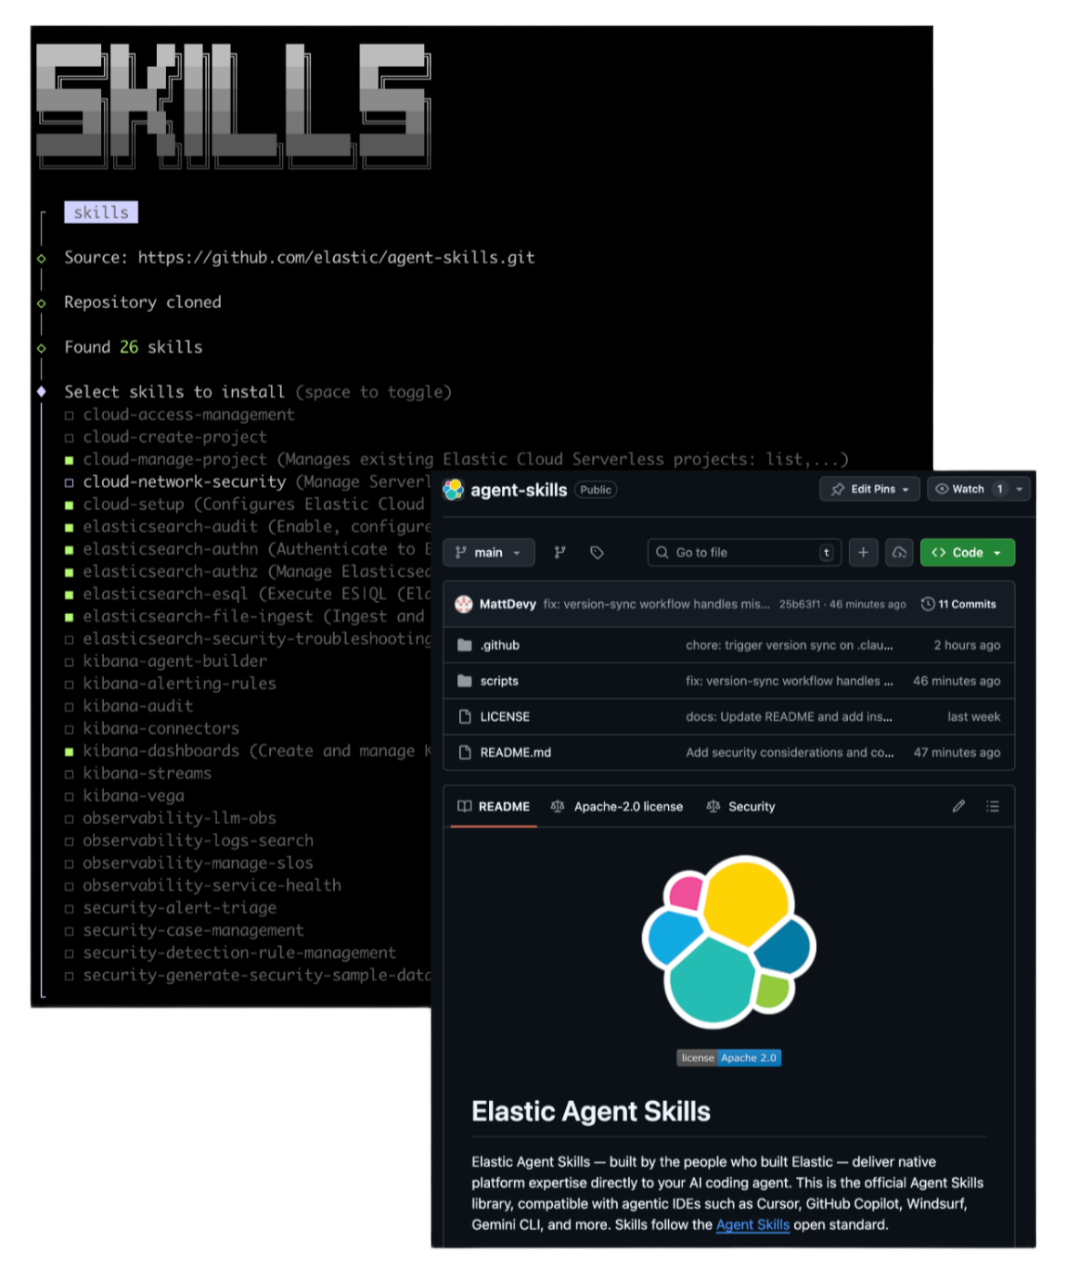Click the Edit Pins button
This screenshot has width=1067, height=1280.
pos(869,489)
